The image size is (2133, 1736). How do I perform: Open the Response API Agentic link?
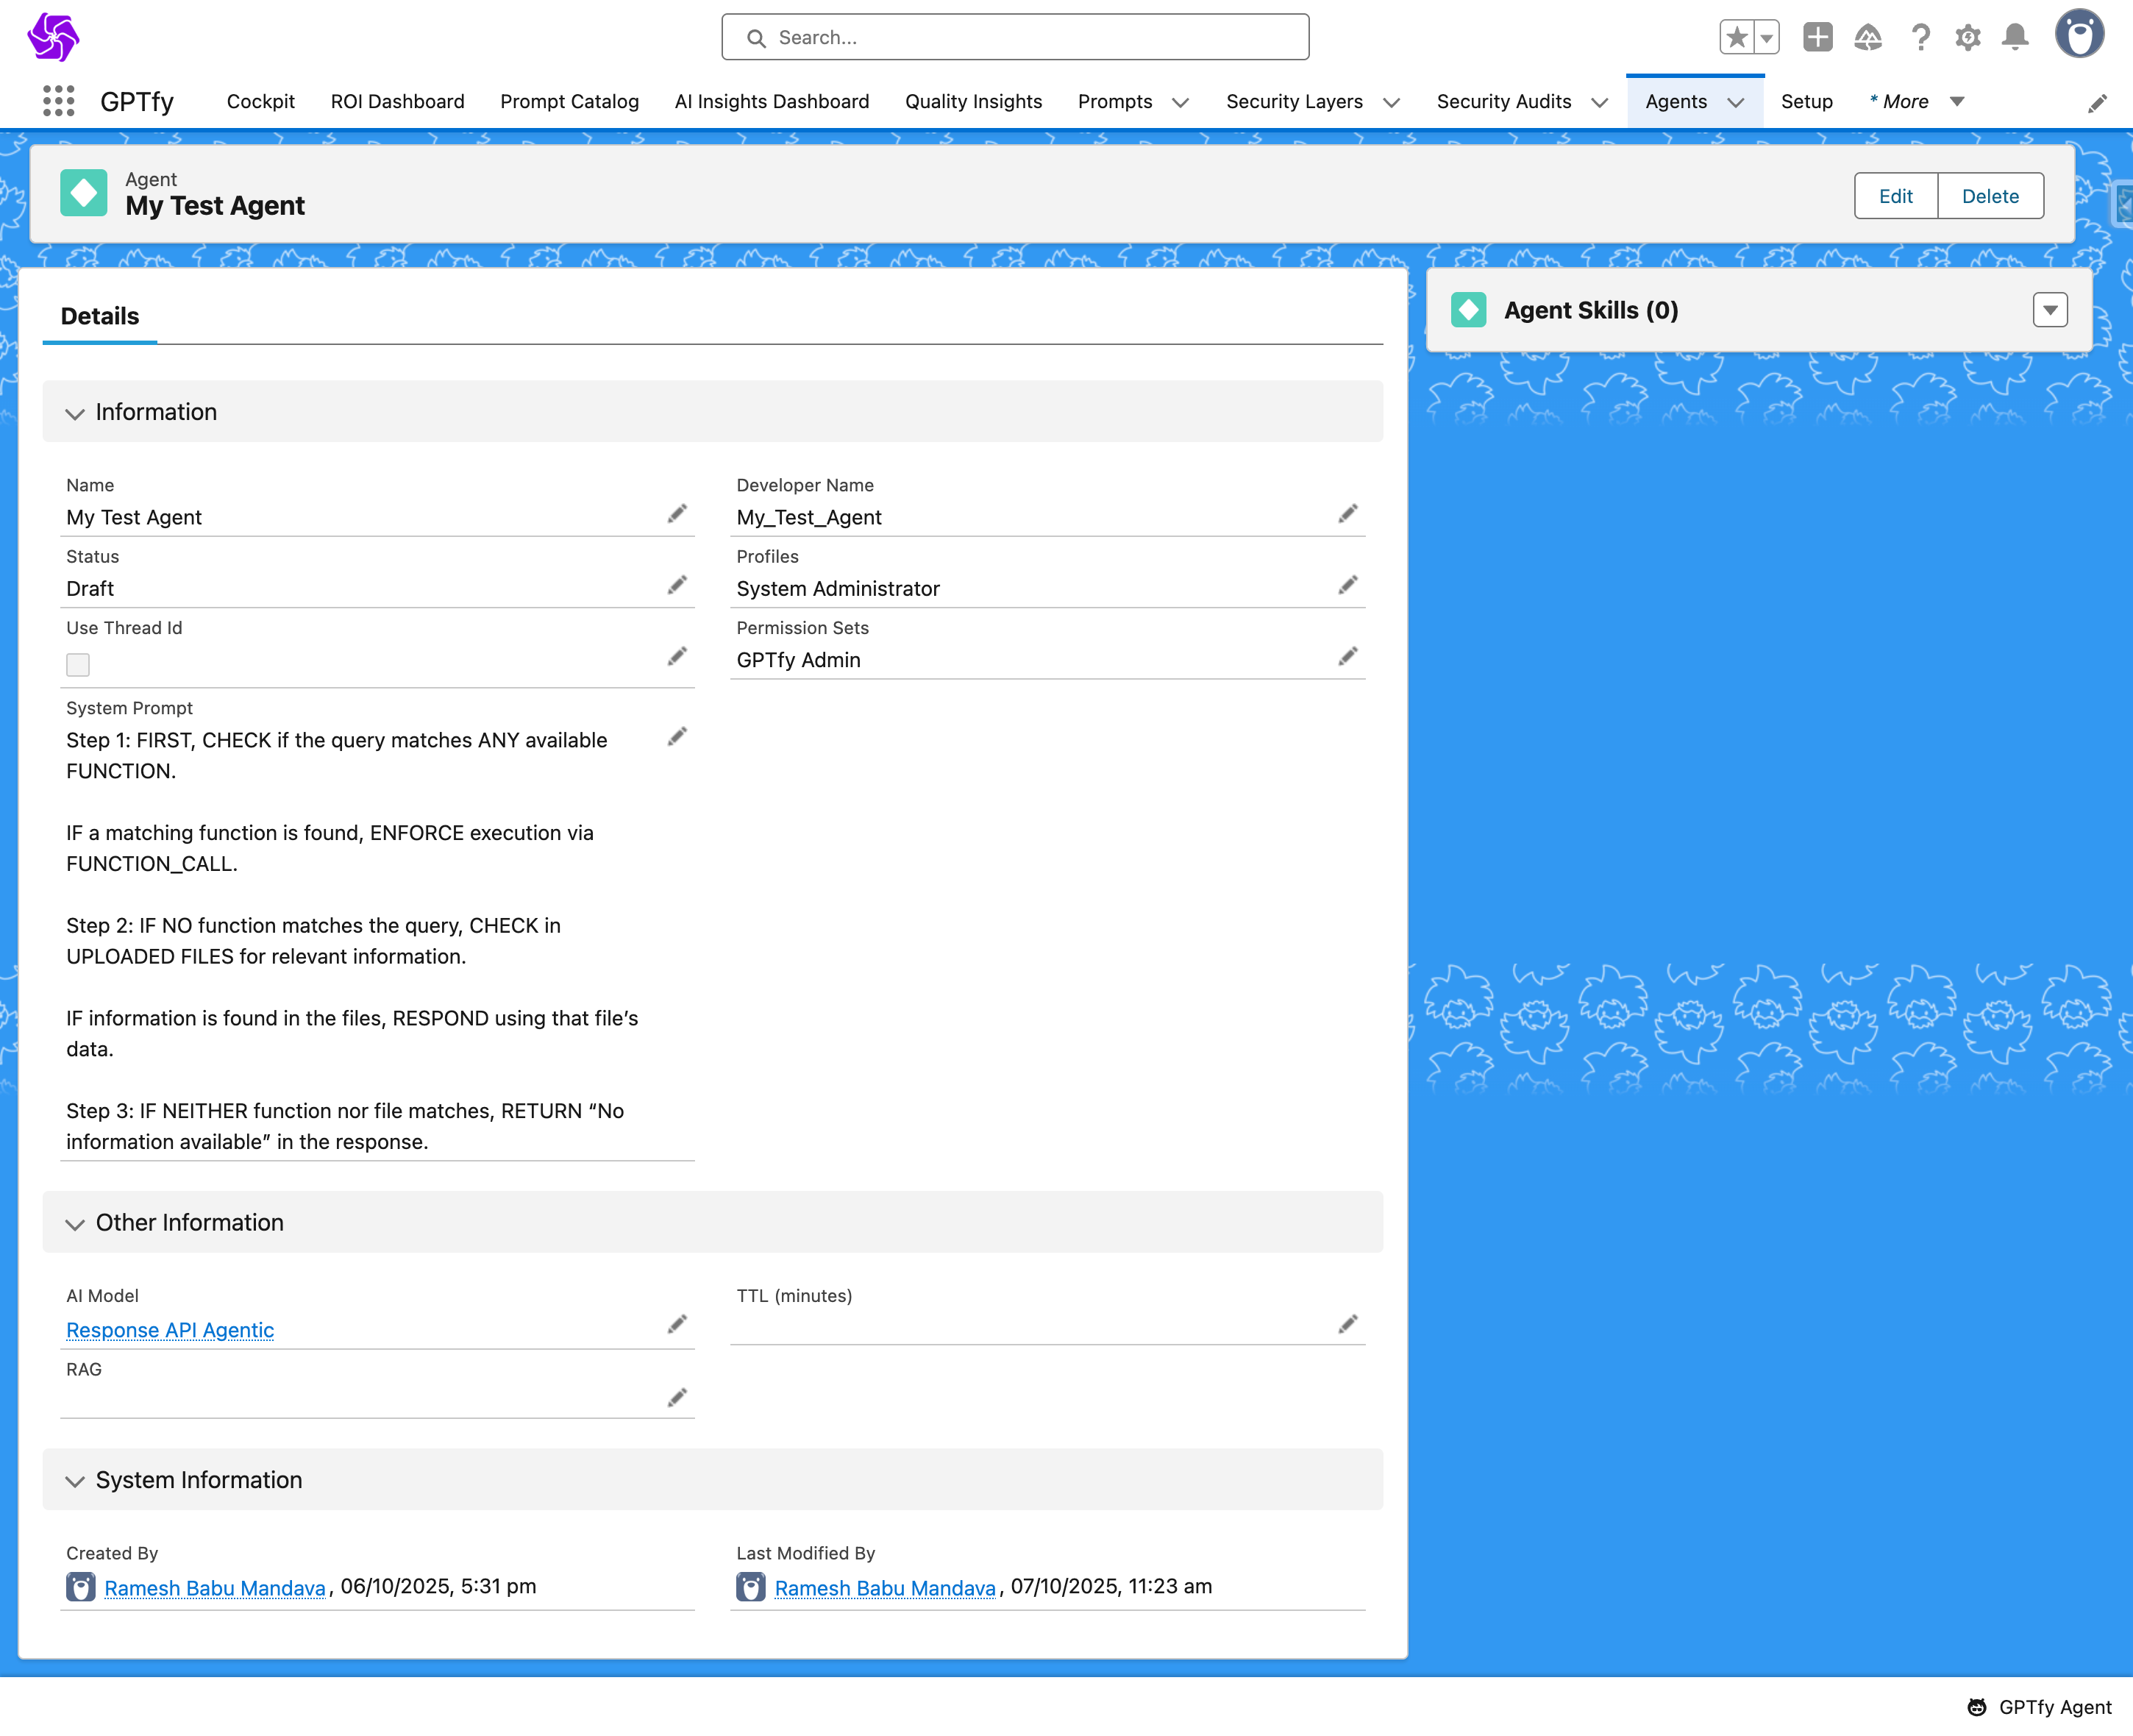click(170, 1330)
